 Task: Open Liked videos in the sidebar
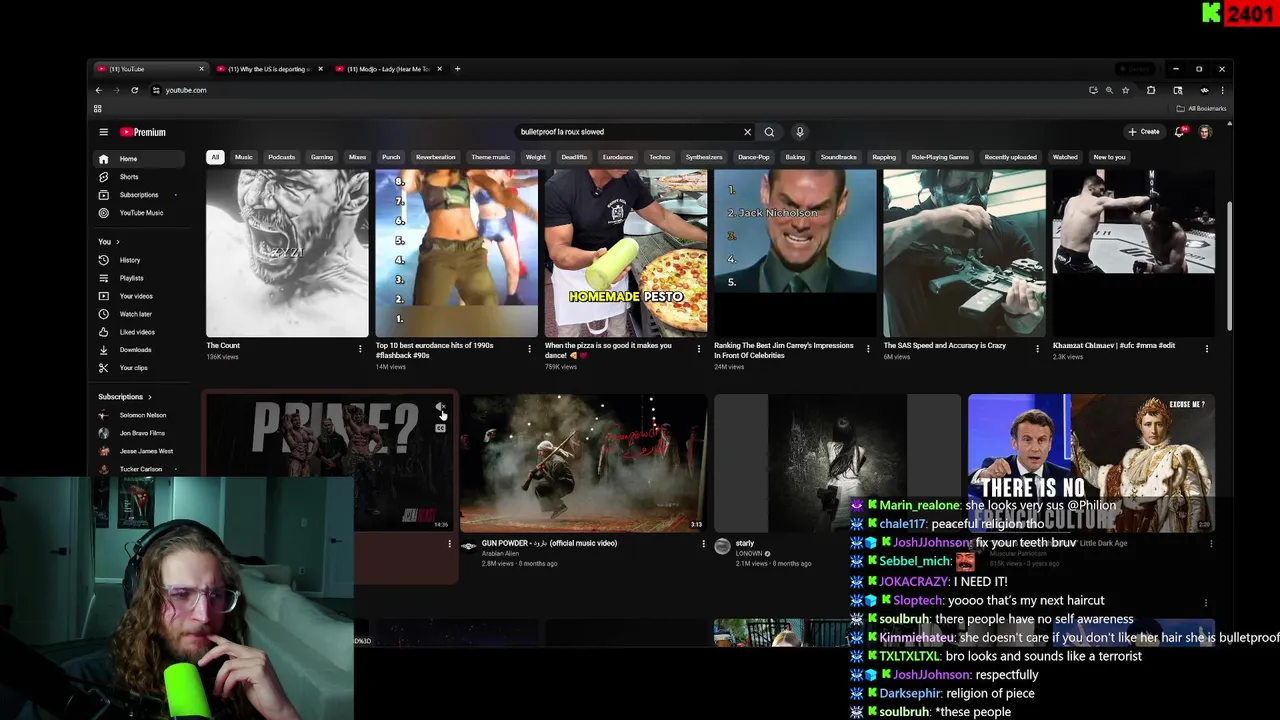click(139, 332)
